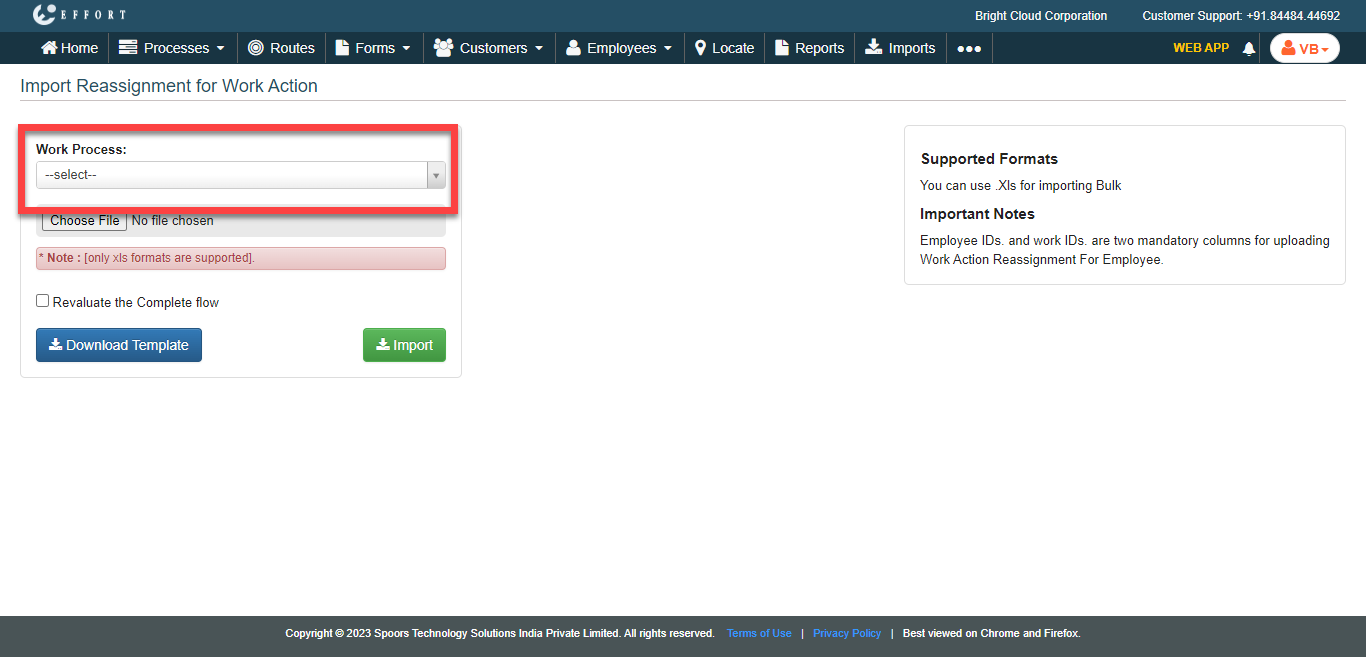Open the Routes target icon menu
The image size is (1366, 657).
click(x=281, y=48)
